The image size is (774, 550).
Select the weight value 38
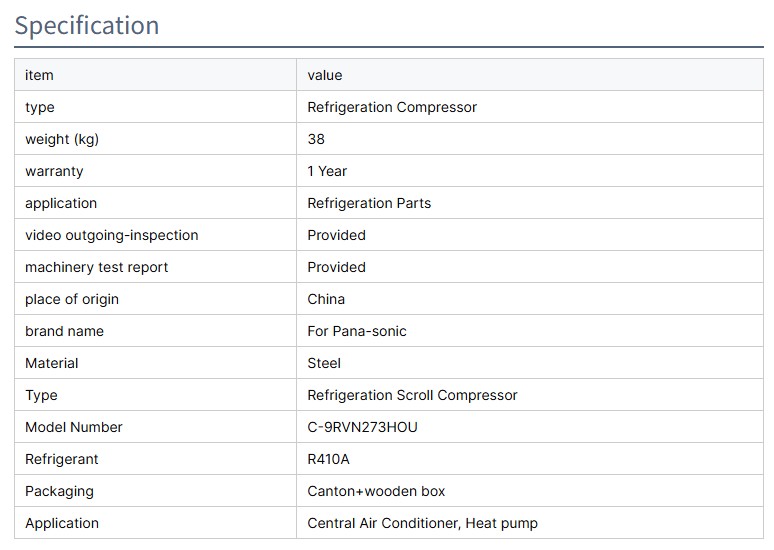tap(316, 139)
